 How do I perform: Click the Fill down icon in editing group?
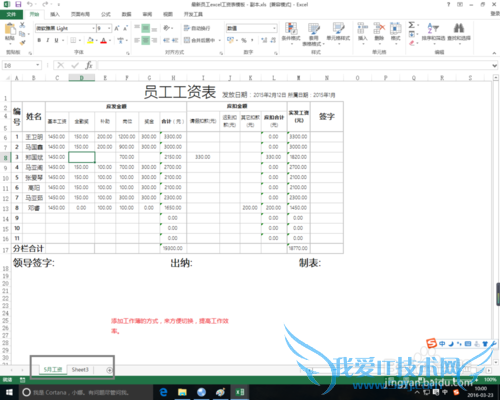click(x=412, y=34)
